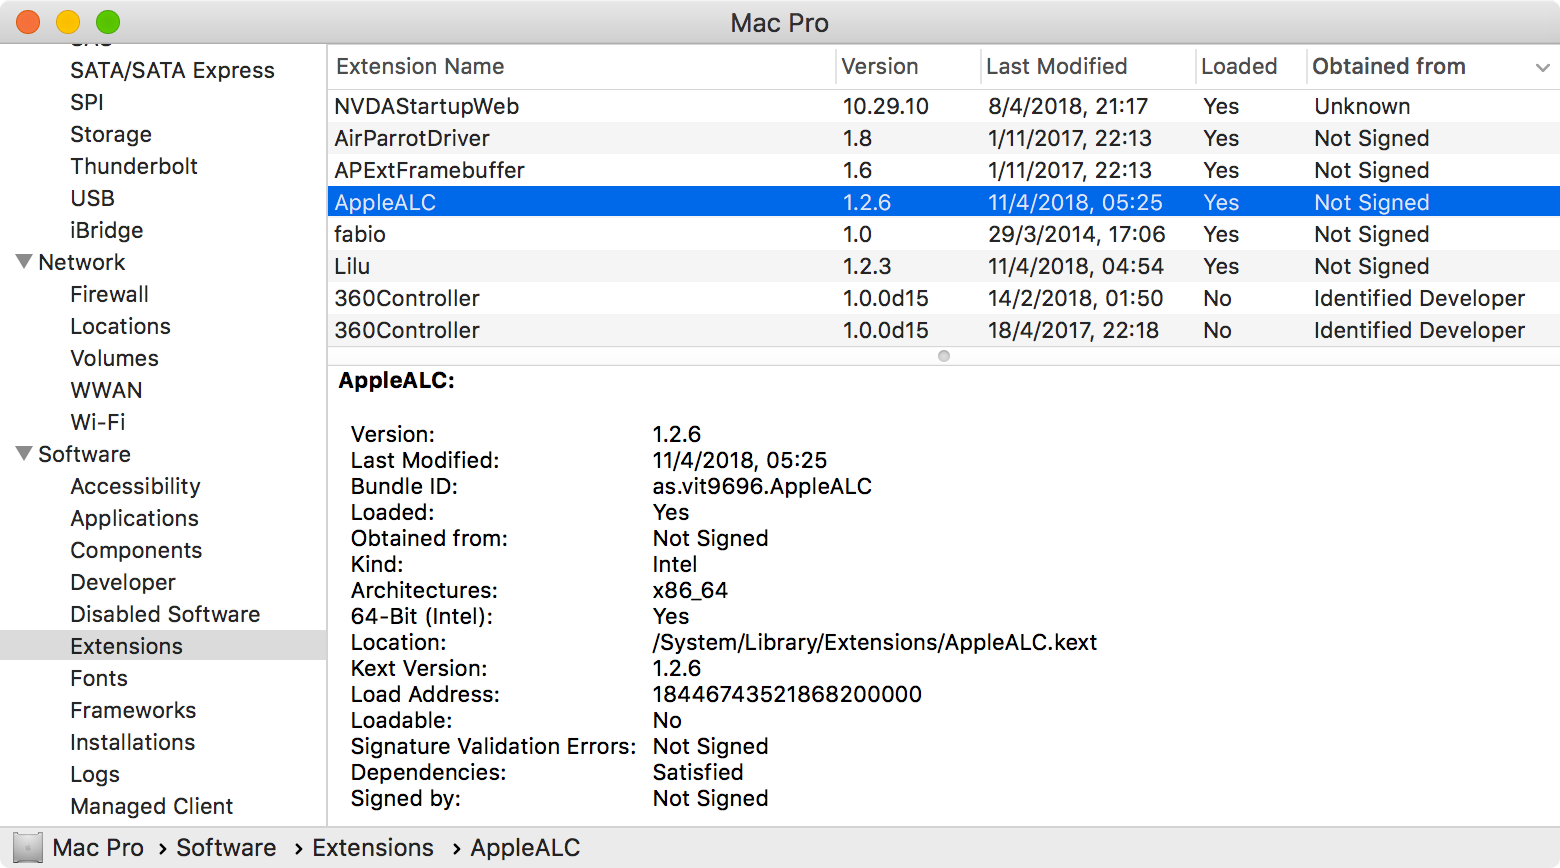Viewport: 1560px width, 868px height.
Task: Select the Network category label
Action: (x=82, y=262)
